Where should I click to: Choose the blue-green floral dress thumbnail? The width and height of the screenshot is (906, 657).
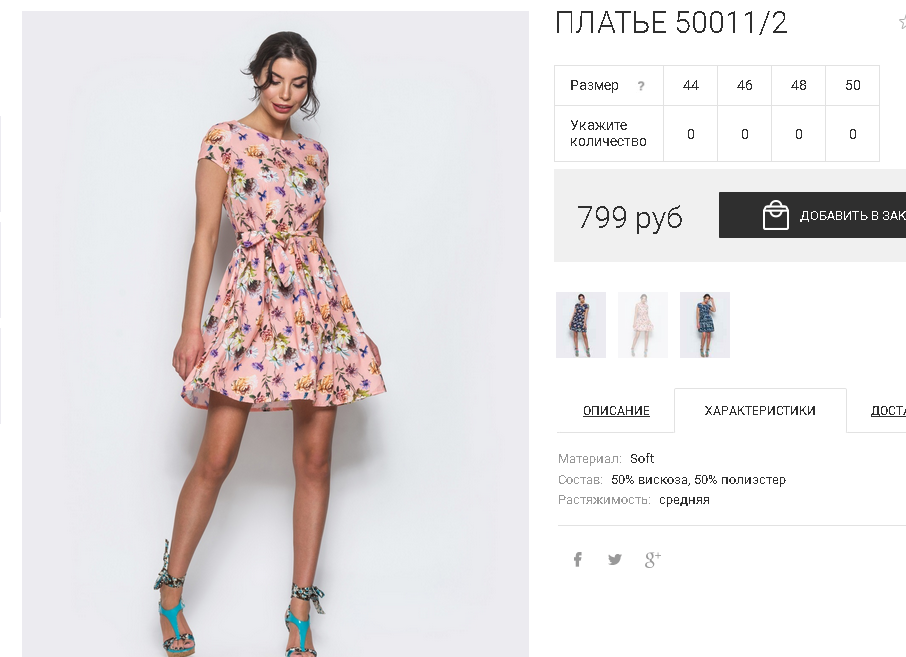pos(705,325)
